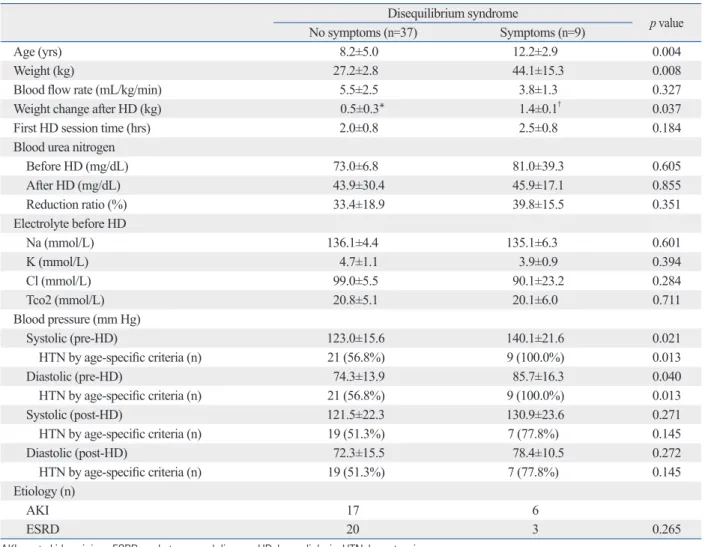Click the 'Symptoms (n=9)' header
The image size is (705, 547).
[x=542, y=33]
